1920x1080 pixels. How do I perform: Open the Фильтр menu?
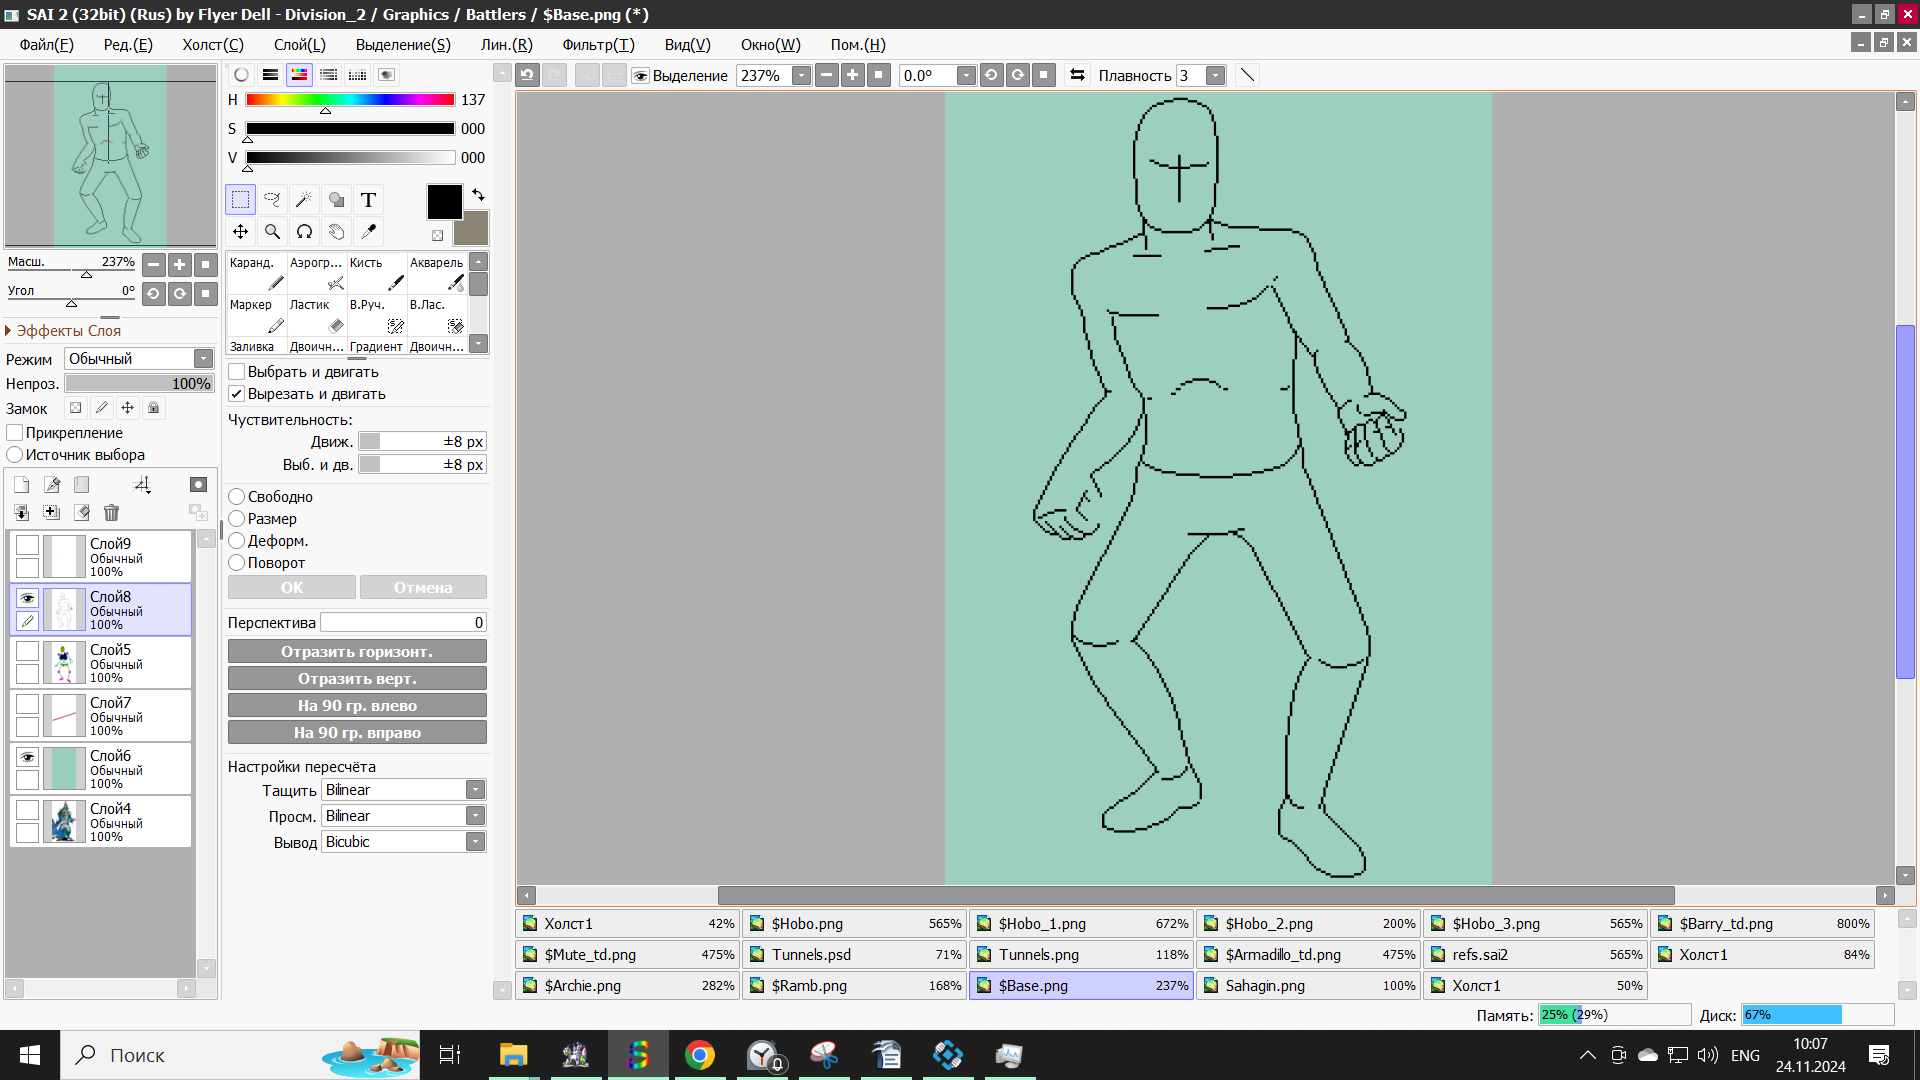point(597,45)
